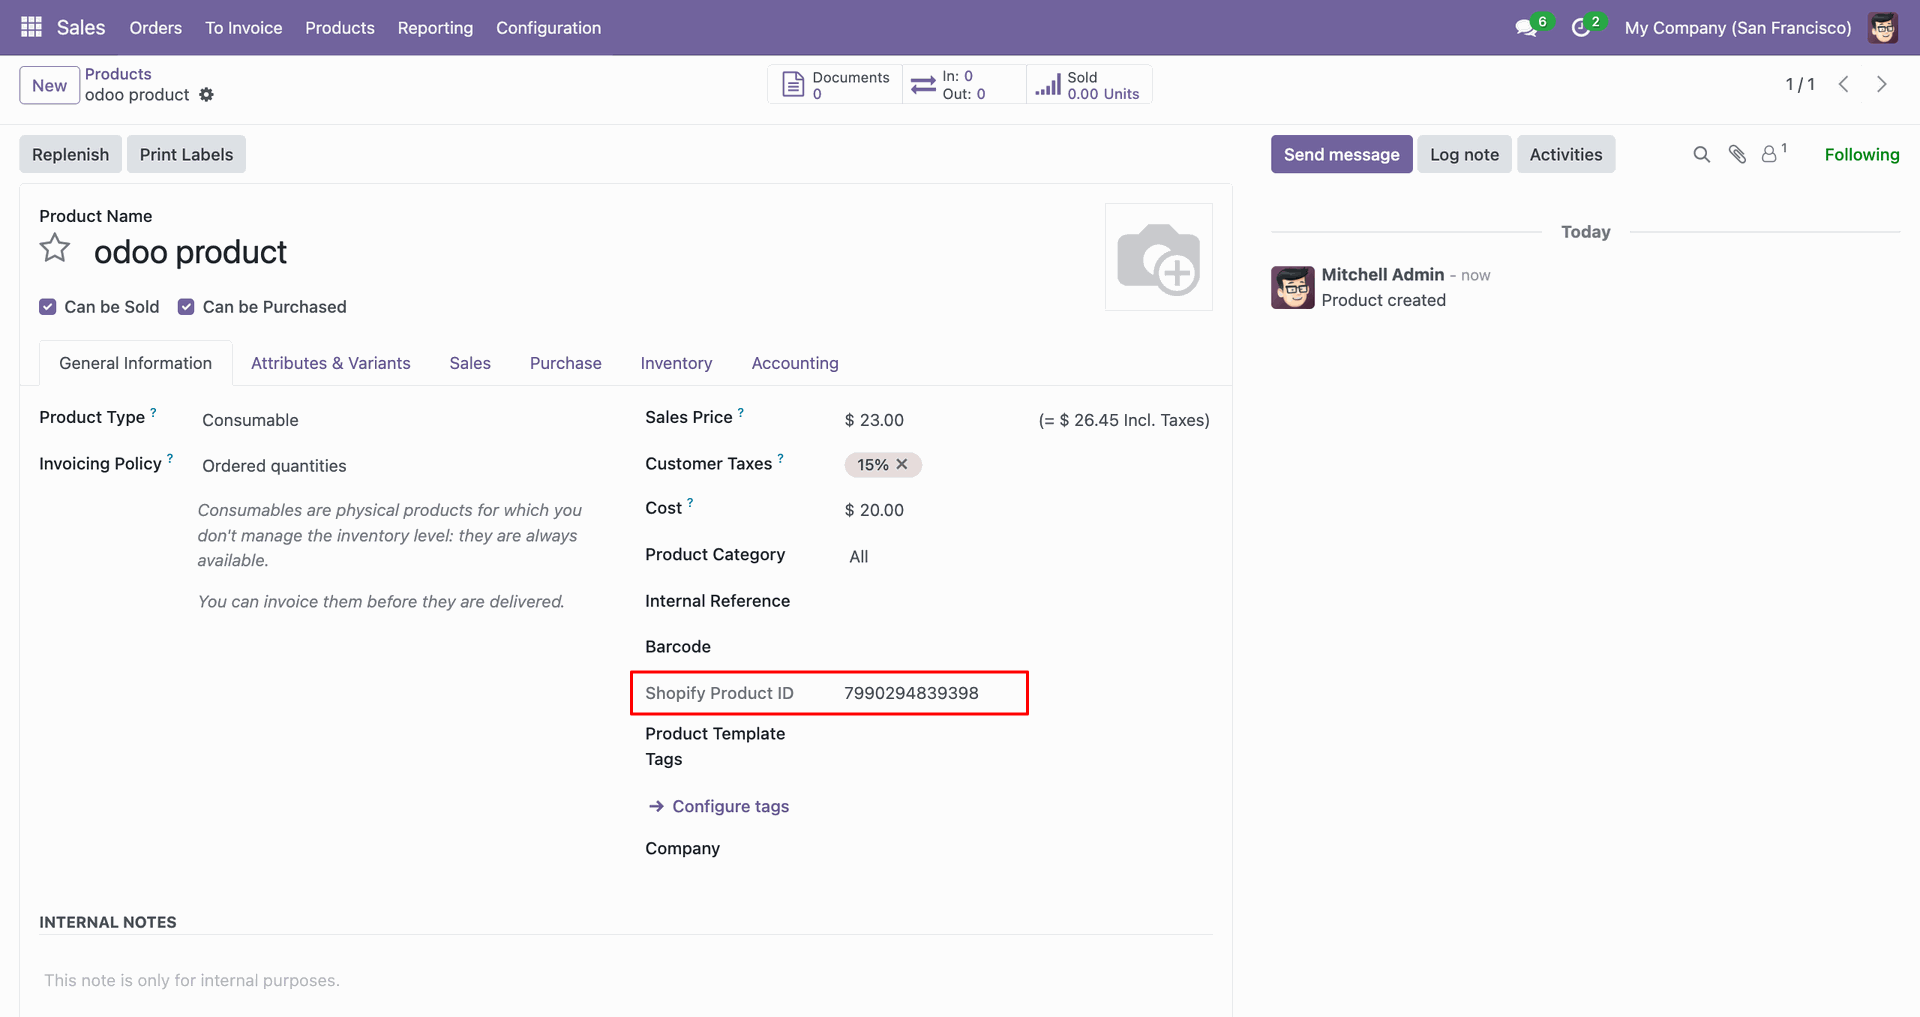The width and height of the screenshot is (1920, 1017).
Task: Uncheck the Can be Purchased checkbox
Action: (x=186, y=307)
